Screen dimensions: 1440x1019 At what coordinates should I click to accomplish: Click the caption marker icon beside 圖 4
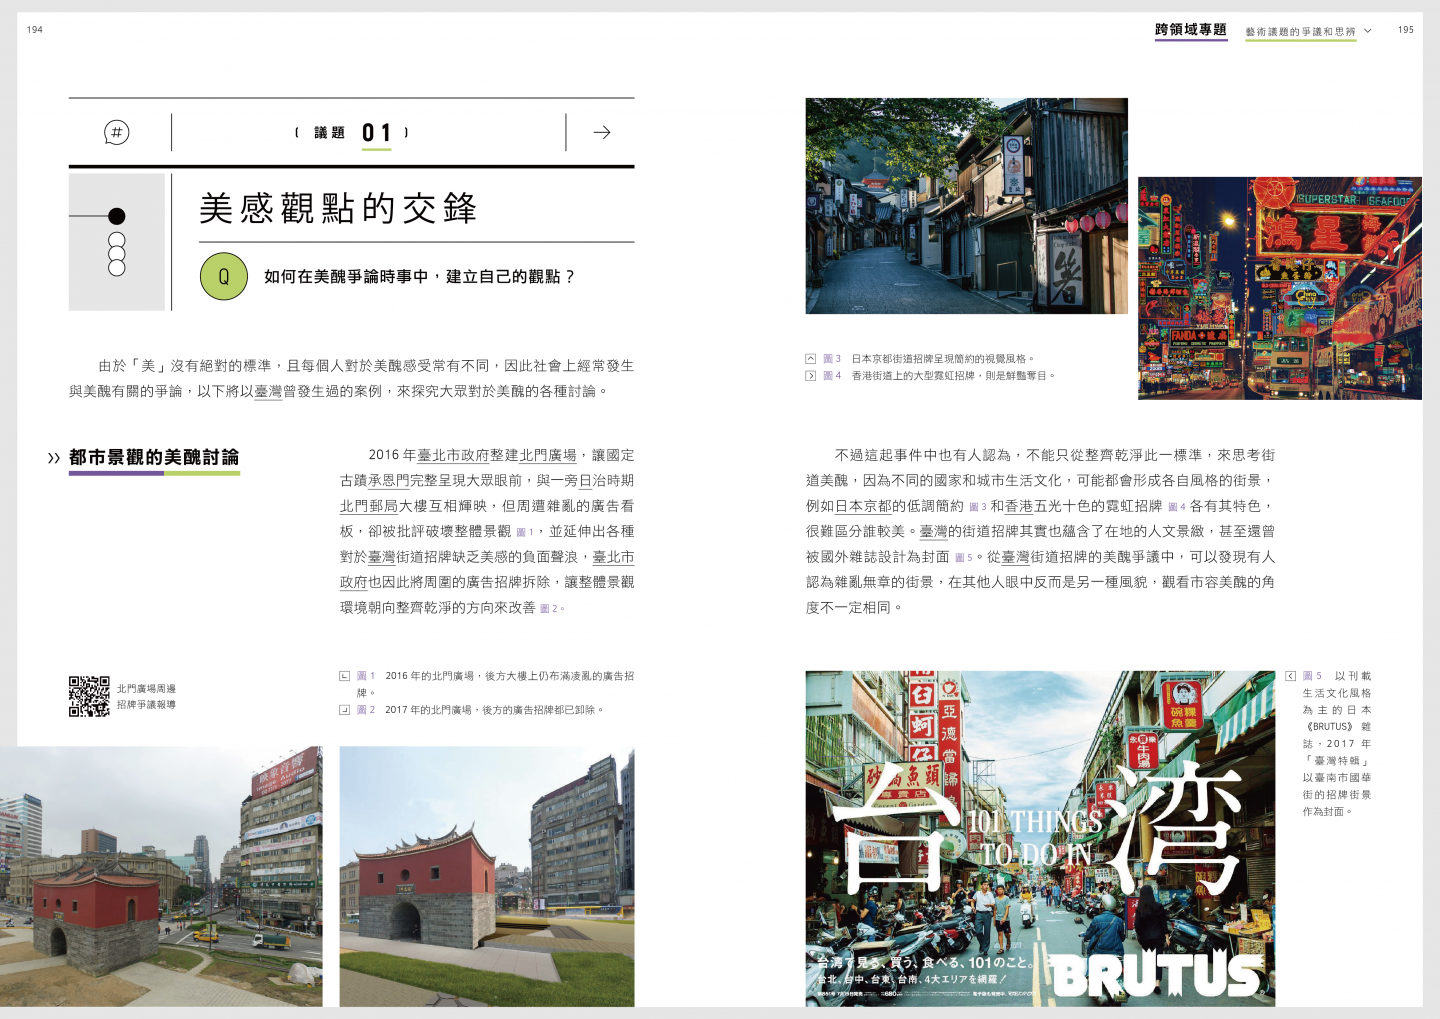point(811,376)
